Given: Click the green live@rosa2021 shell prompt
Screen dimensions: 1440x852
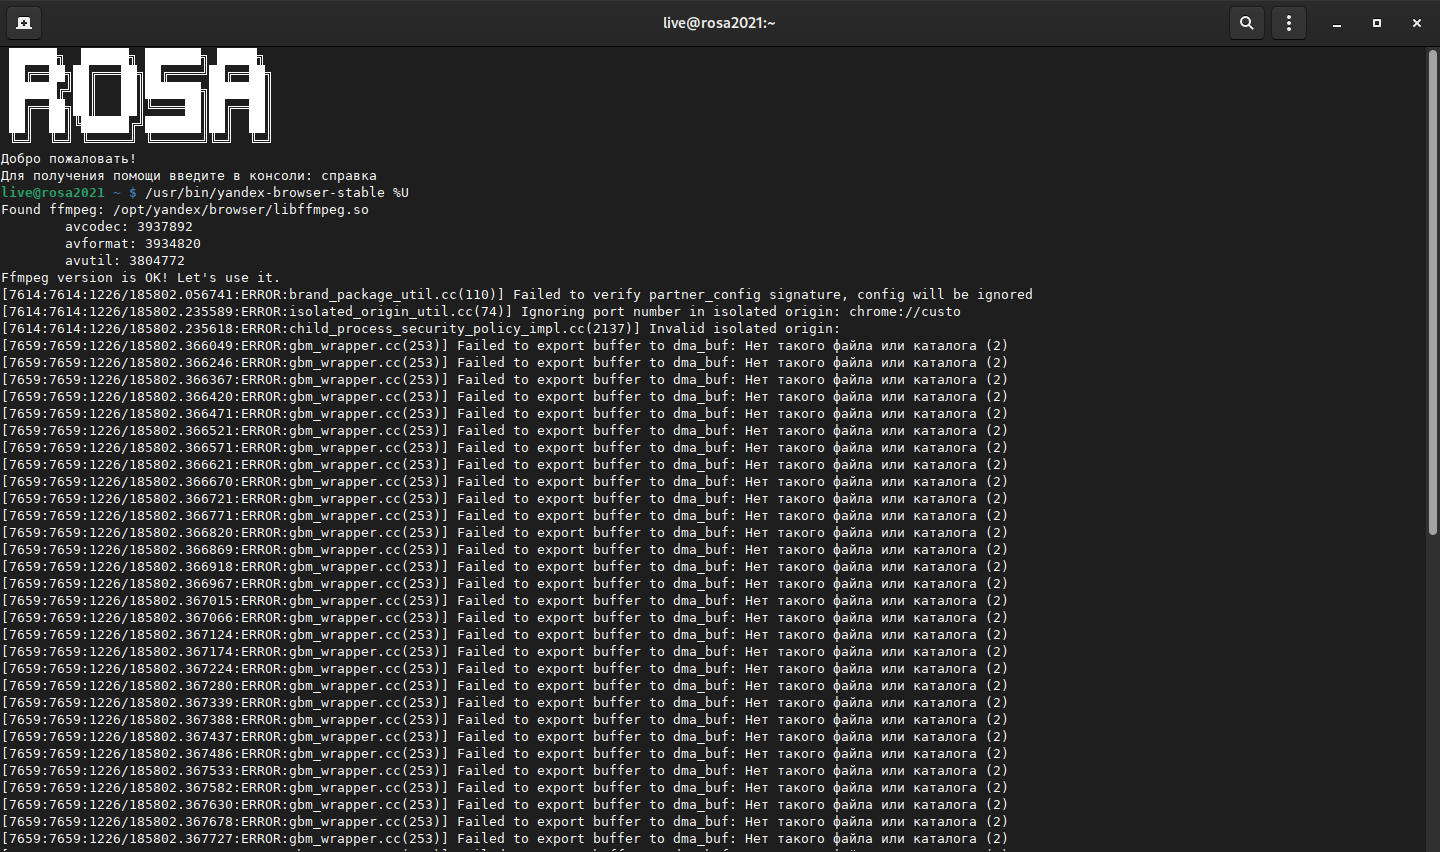Looking at the screenshot, I should (53, 193).
